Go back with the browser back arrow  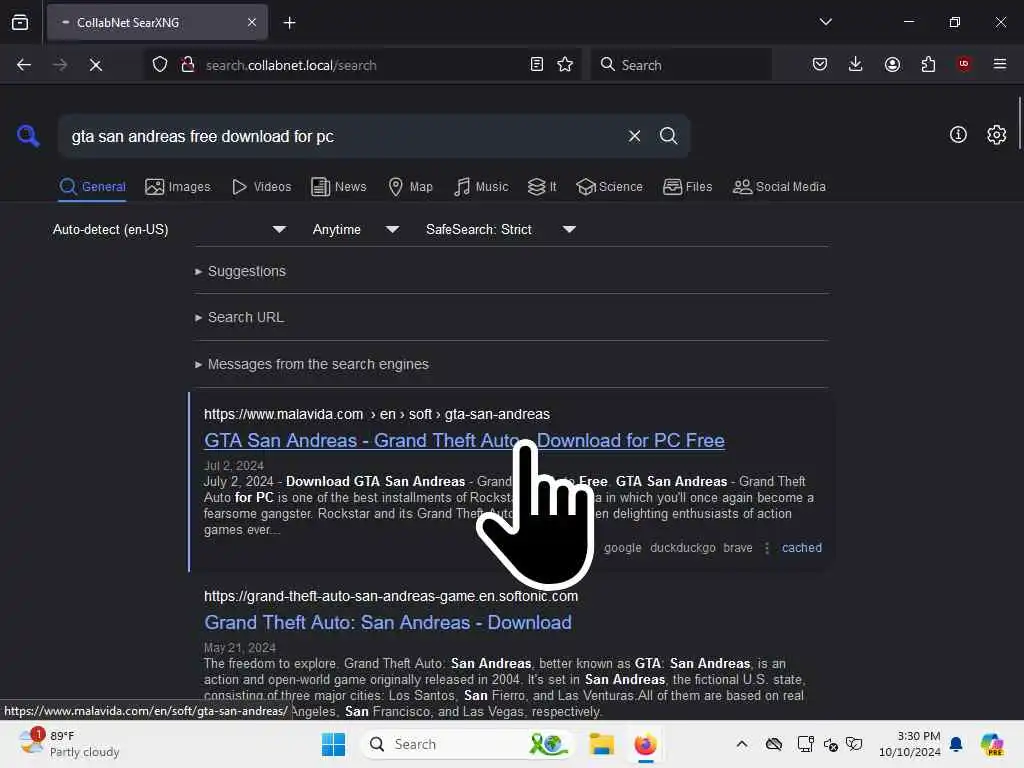pyautogui.click(x=24, y=65)
